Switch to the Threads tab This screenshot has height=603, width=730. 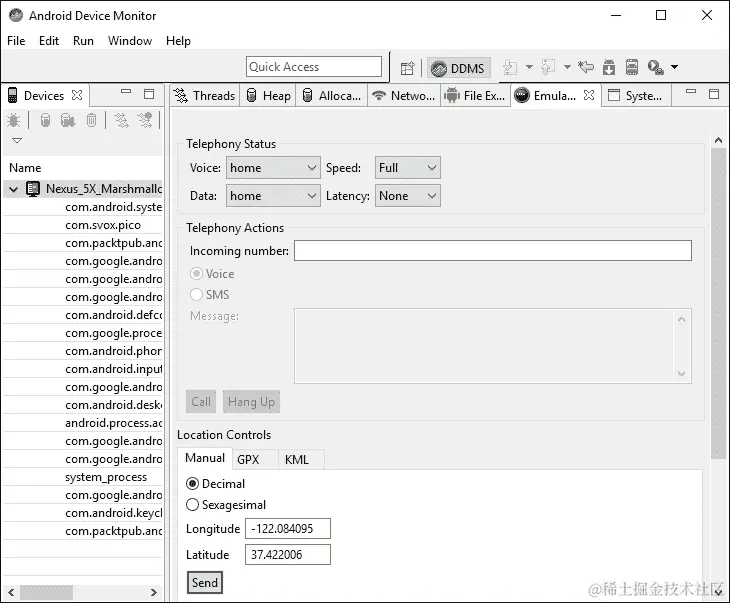point(205,95)
